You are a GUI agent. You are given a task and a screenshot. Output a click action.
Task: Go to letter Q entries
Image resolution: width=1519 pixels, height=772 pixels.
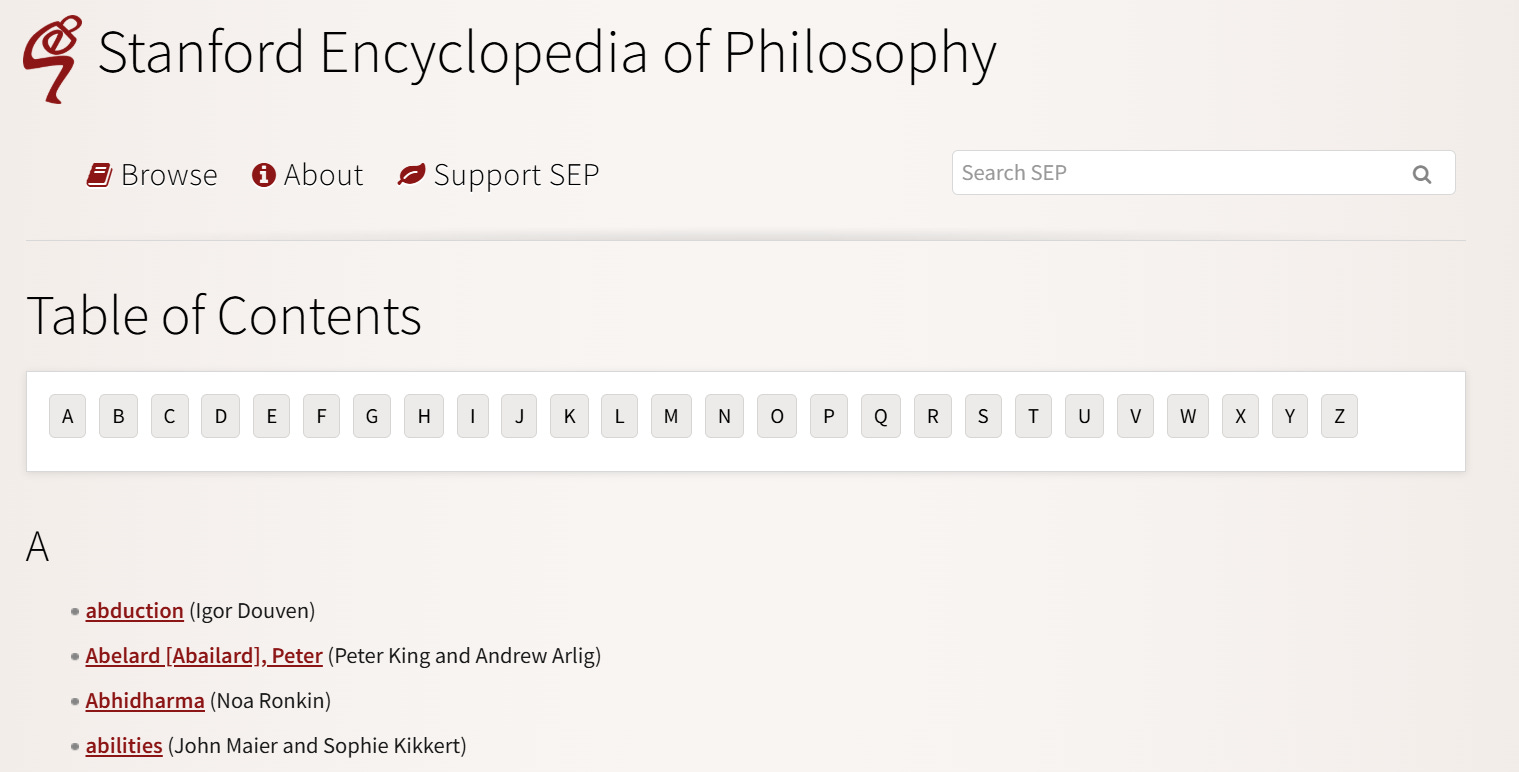tap(880, 416)
